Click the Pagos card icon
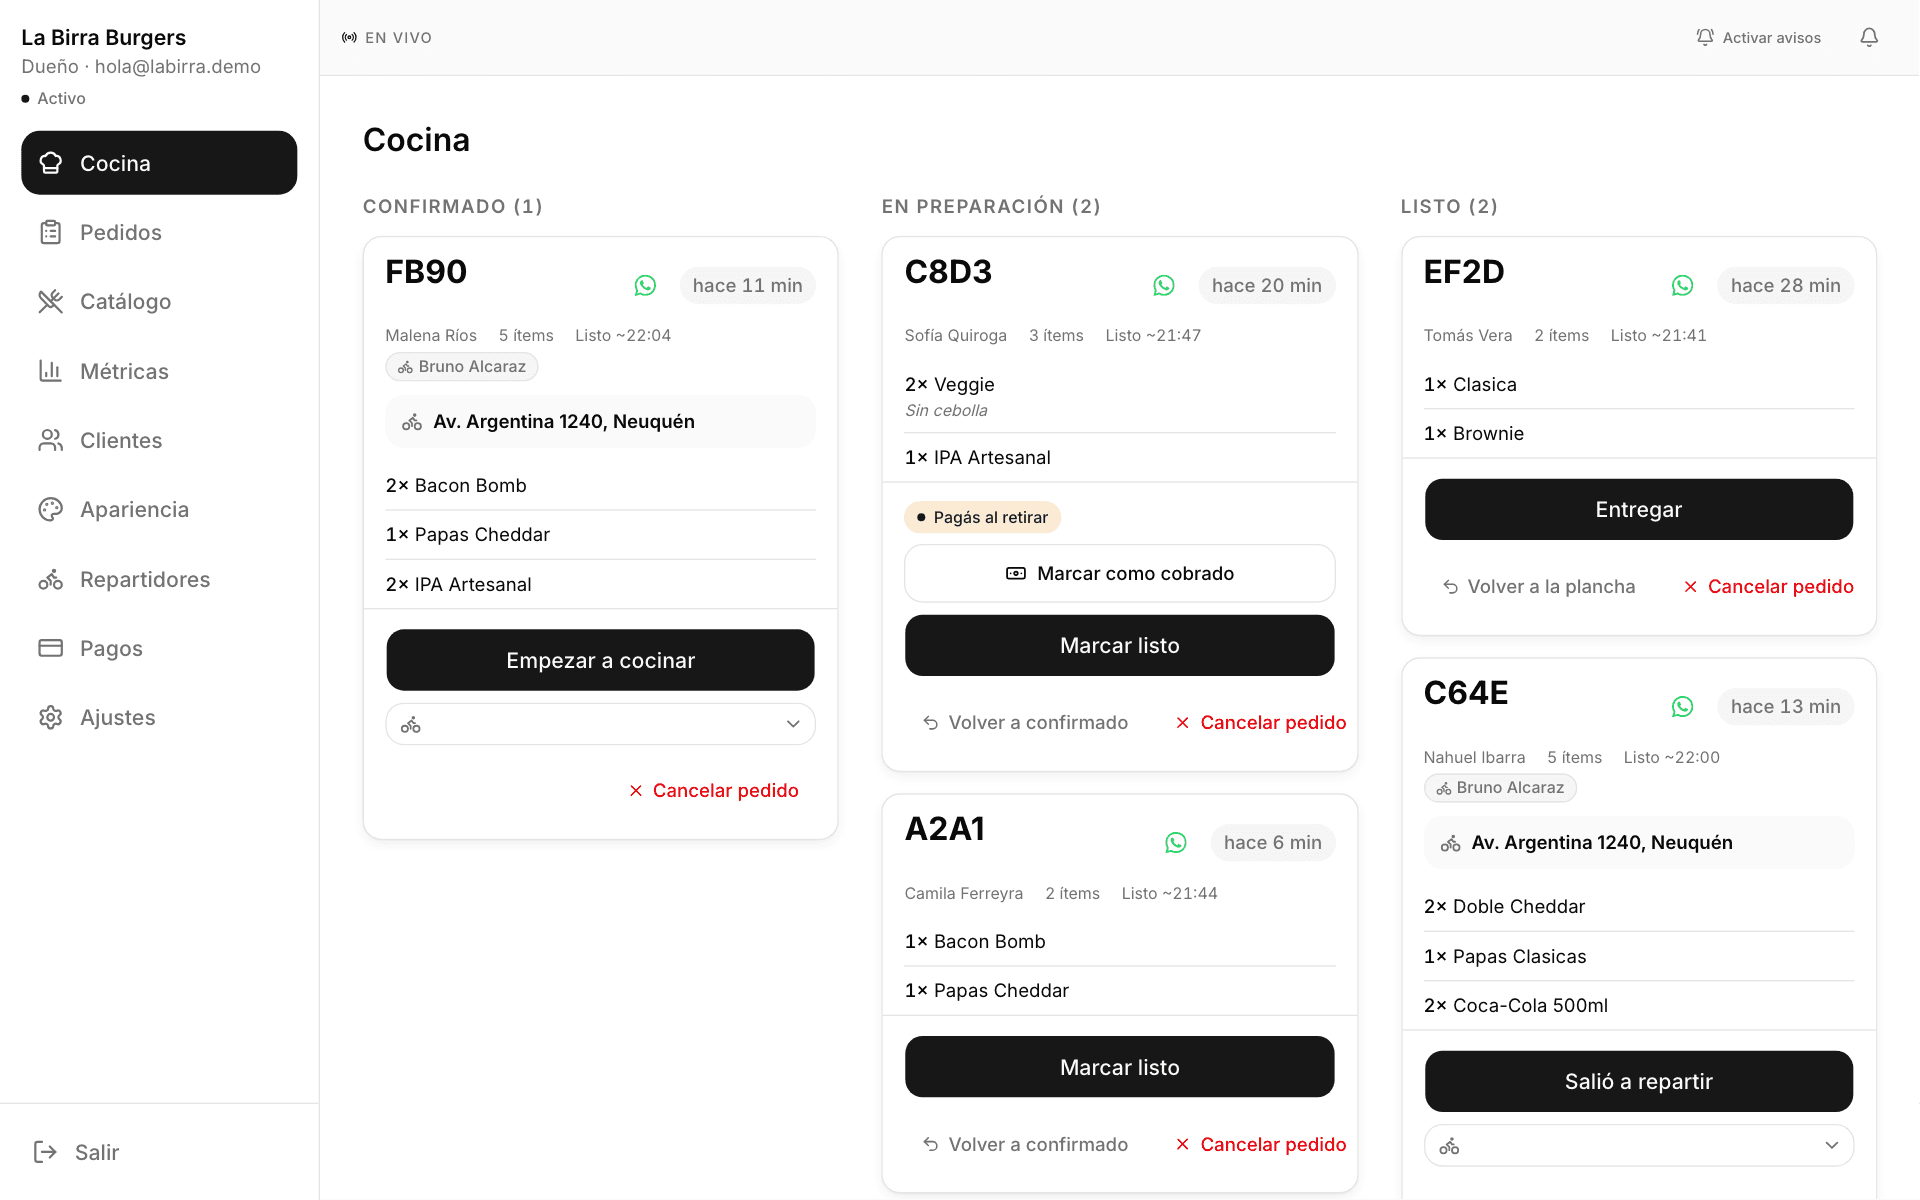 coord(50,648)
